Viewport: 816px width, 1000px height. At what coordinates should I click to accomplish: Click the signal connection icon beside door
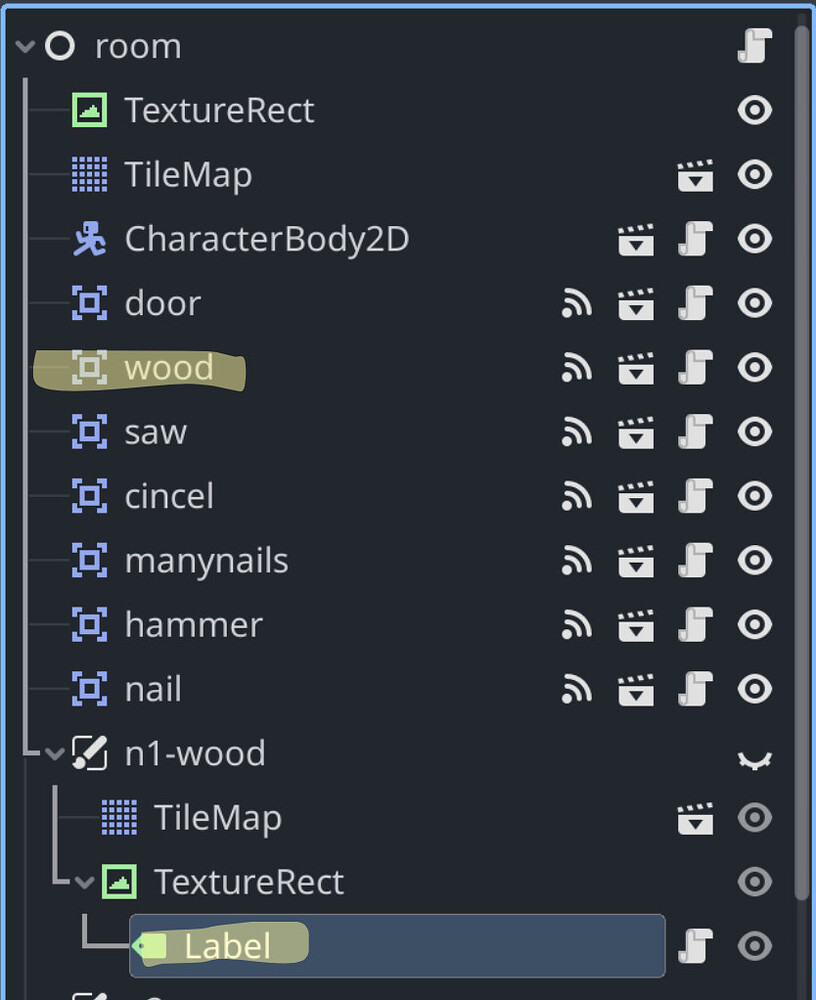pos(577,303)
